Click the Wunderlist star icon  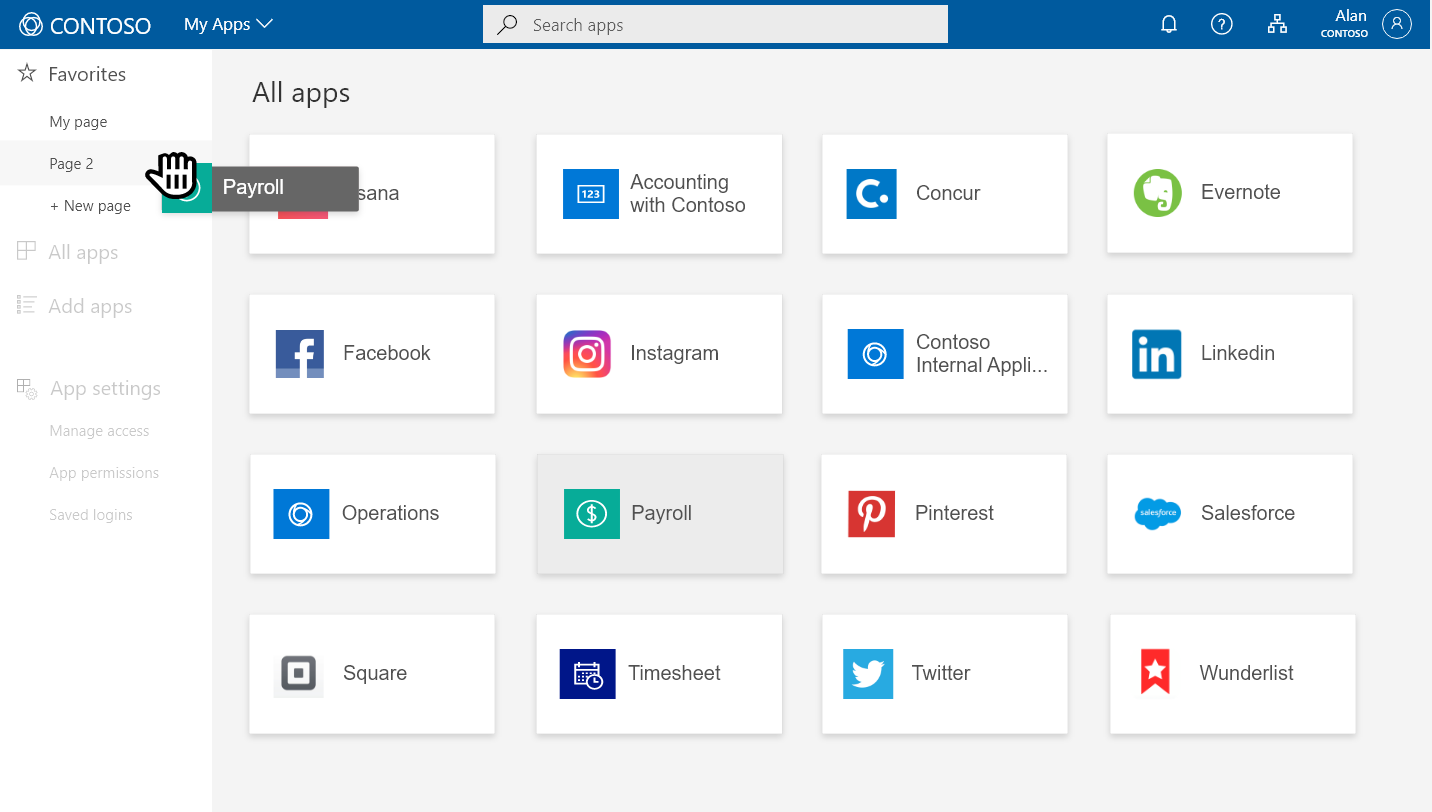1155,672
